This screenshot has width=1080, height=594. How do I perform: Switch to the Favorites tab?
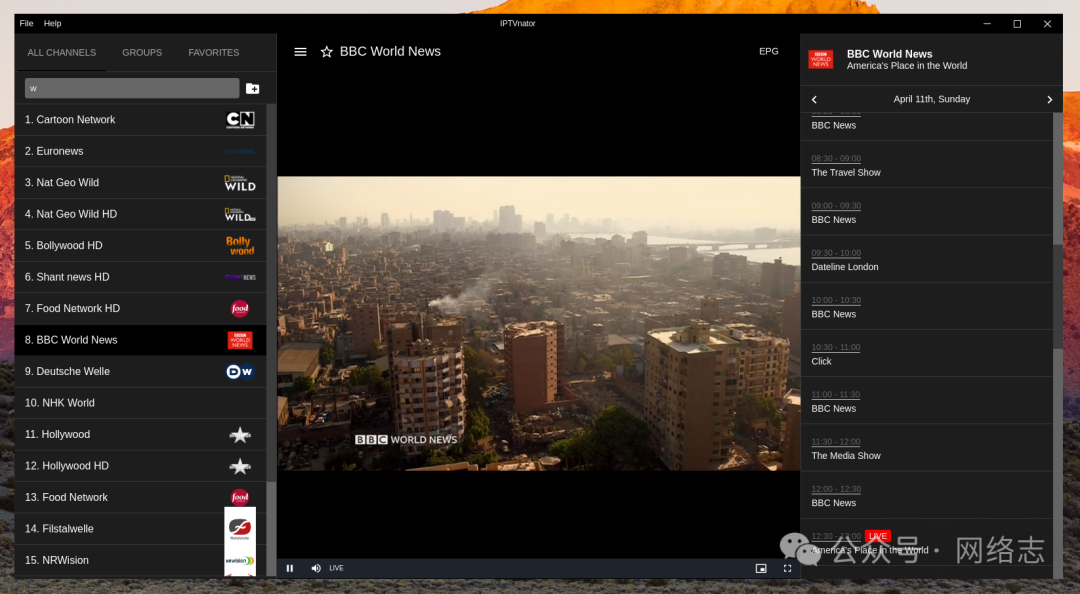point(214,52)
